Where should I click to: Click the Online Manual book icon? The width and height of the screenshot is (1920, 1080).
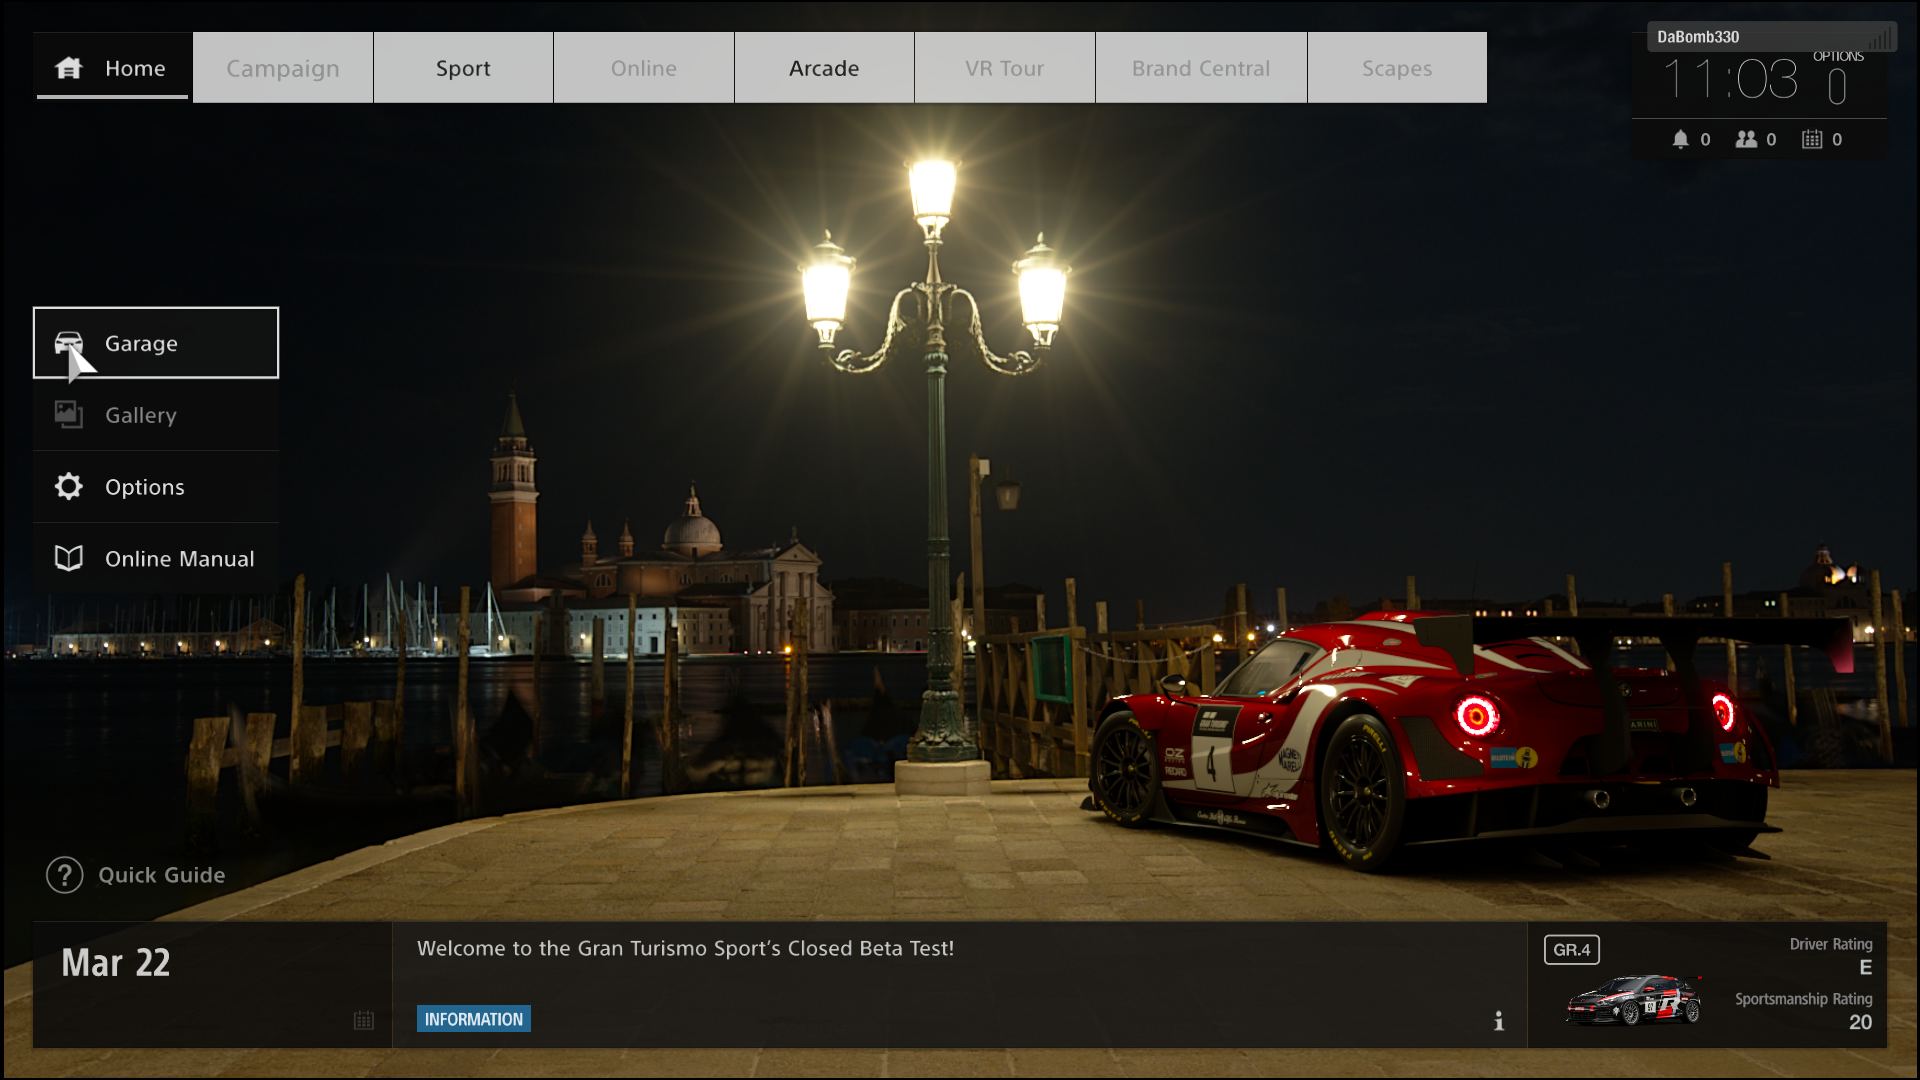pos(69,559)
